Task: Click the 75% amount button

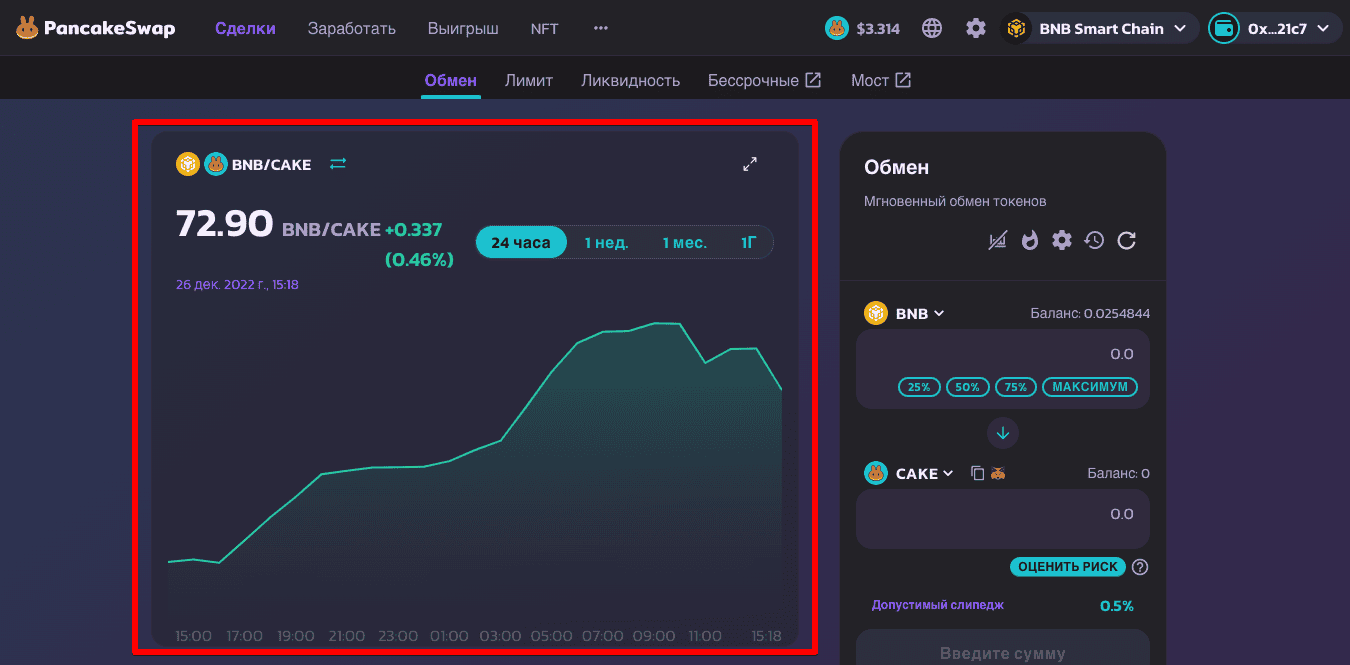Action: [x=1016, y=387]
